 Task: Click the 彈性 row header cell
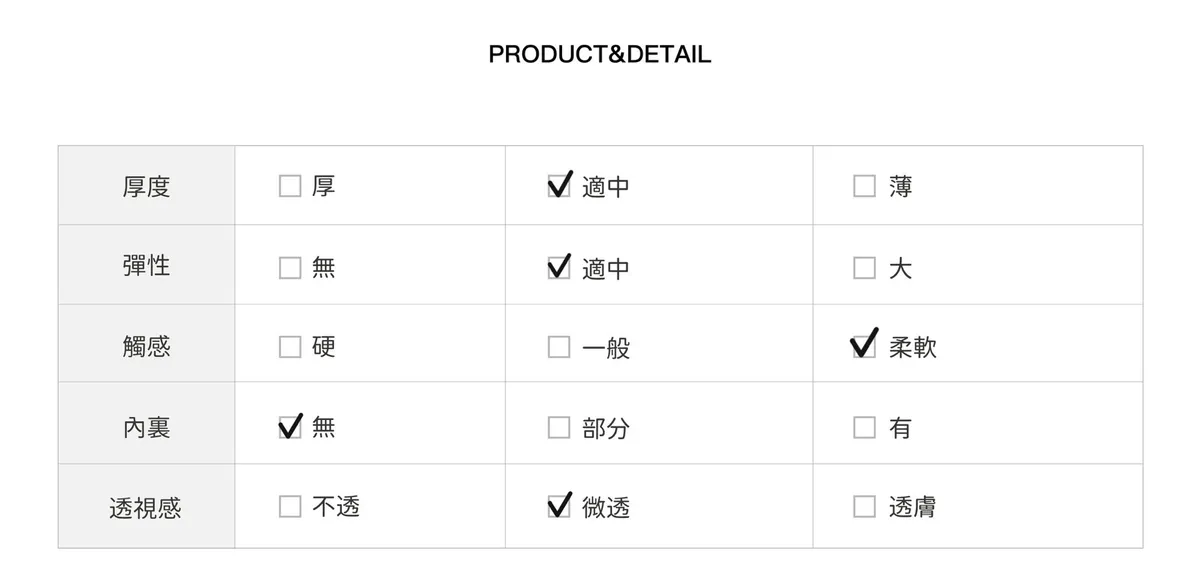pos(146,266)
